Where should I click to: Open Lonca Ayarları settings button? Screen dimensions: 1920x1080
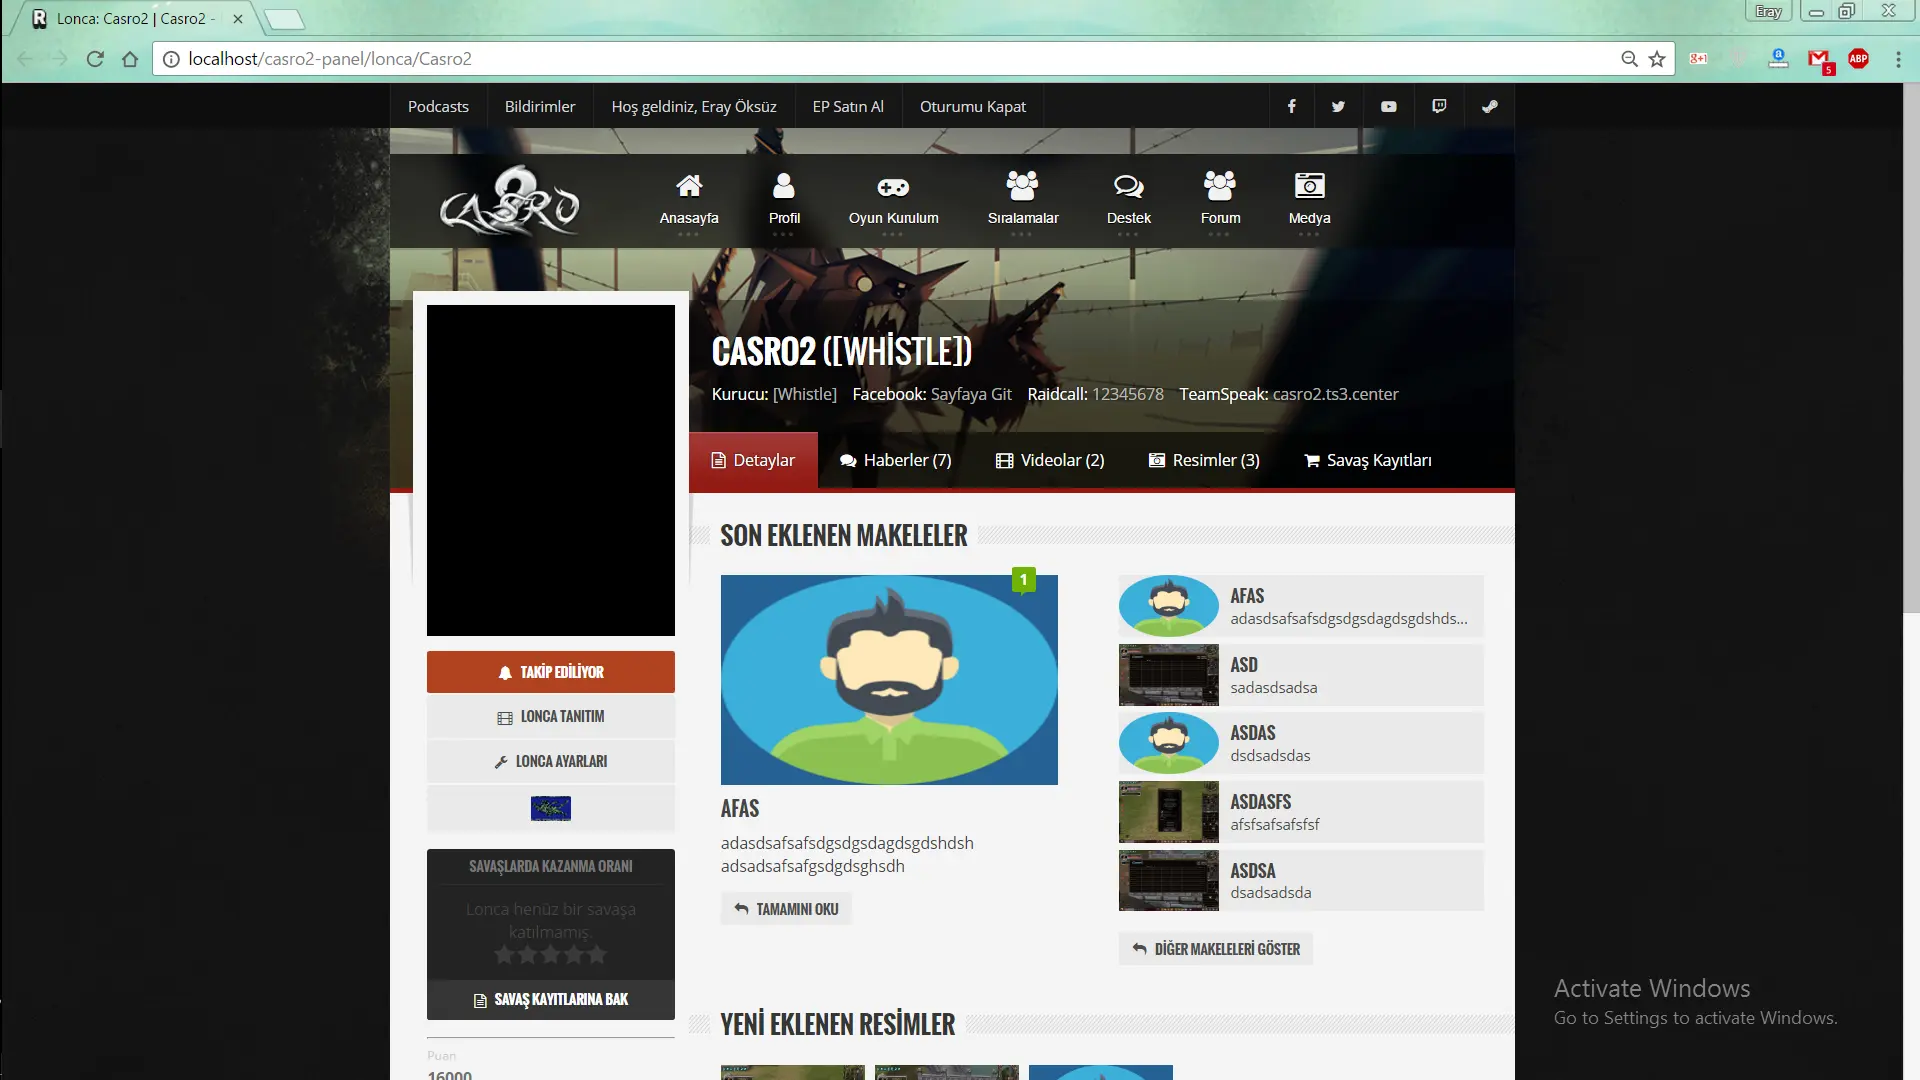click(x=551, y=761)
